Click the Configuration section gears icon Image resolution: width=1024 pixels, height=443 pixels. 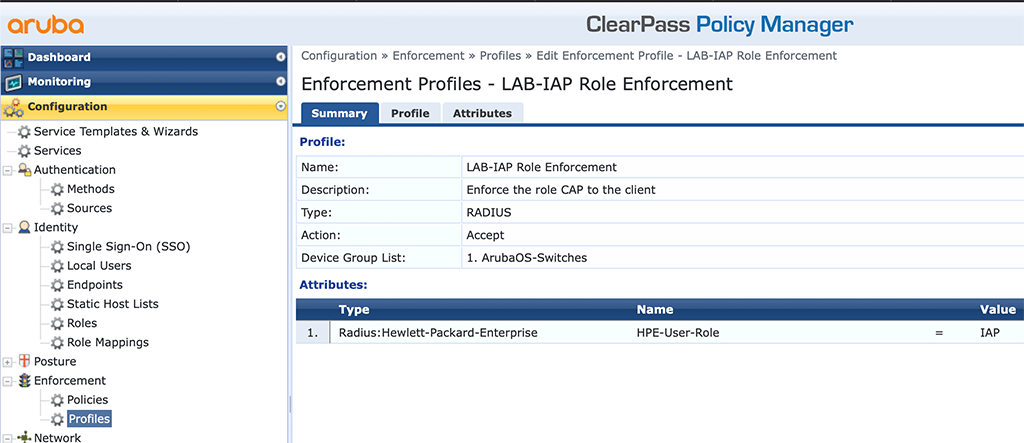[13, 107]
